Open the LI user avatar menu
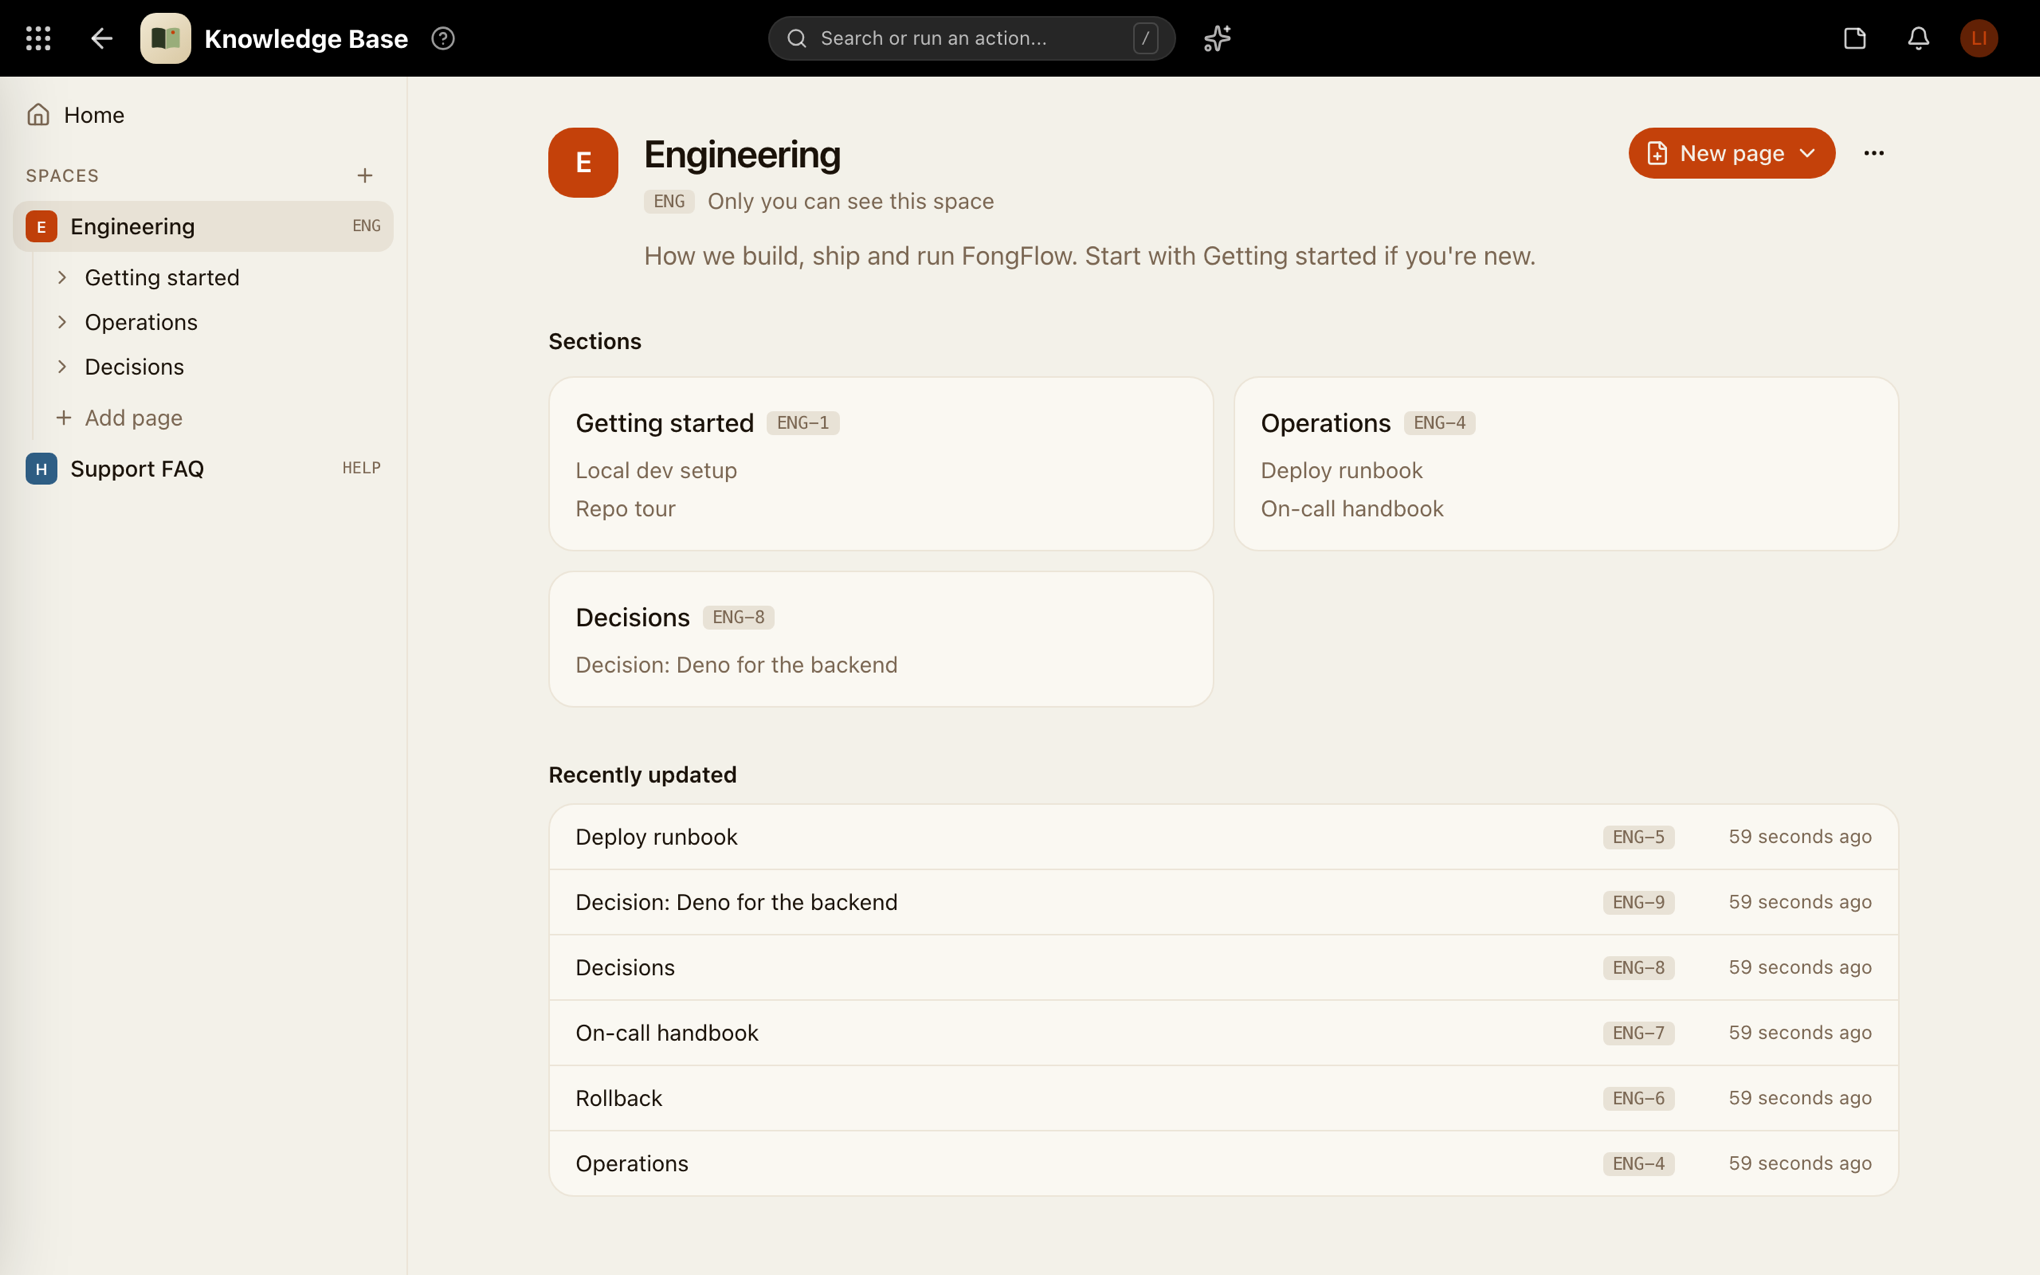Viewport: 2040px width, 1275px height. pos(1978,38)
